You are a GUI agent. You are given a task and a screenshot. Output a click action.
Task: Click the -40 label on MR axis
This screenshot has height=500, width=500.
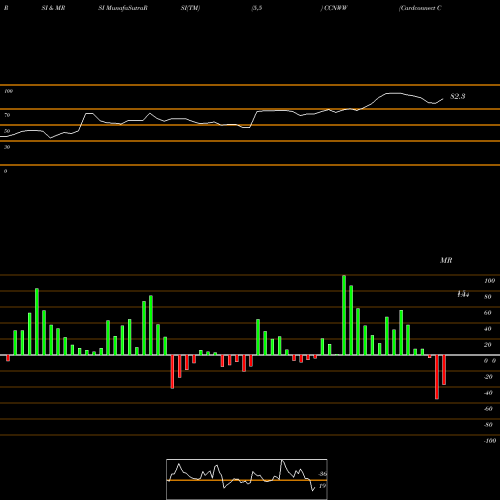[488, 393]
